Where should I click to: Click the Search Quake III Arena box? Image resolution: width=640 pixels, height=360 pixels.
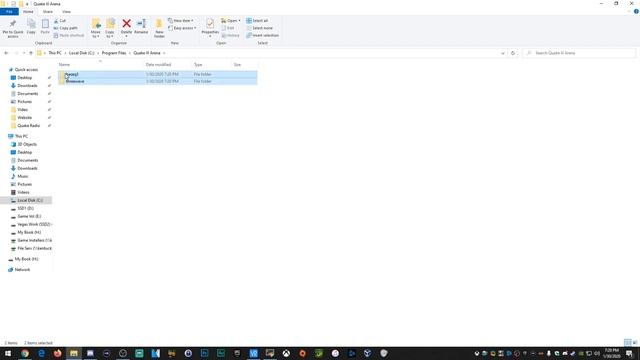[579, 53]
